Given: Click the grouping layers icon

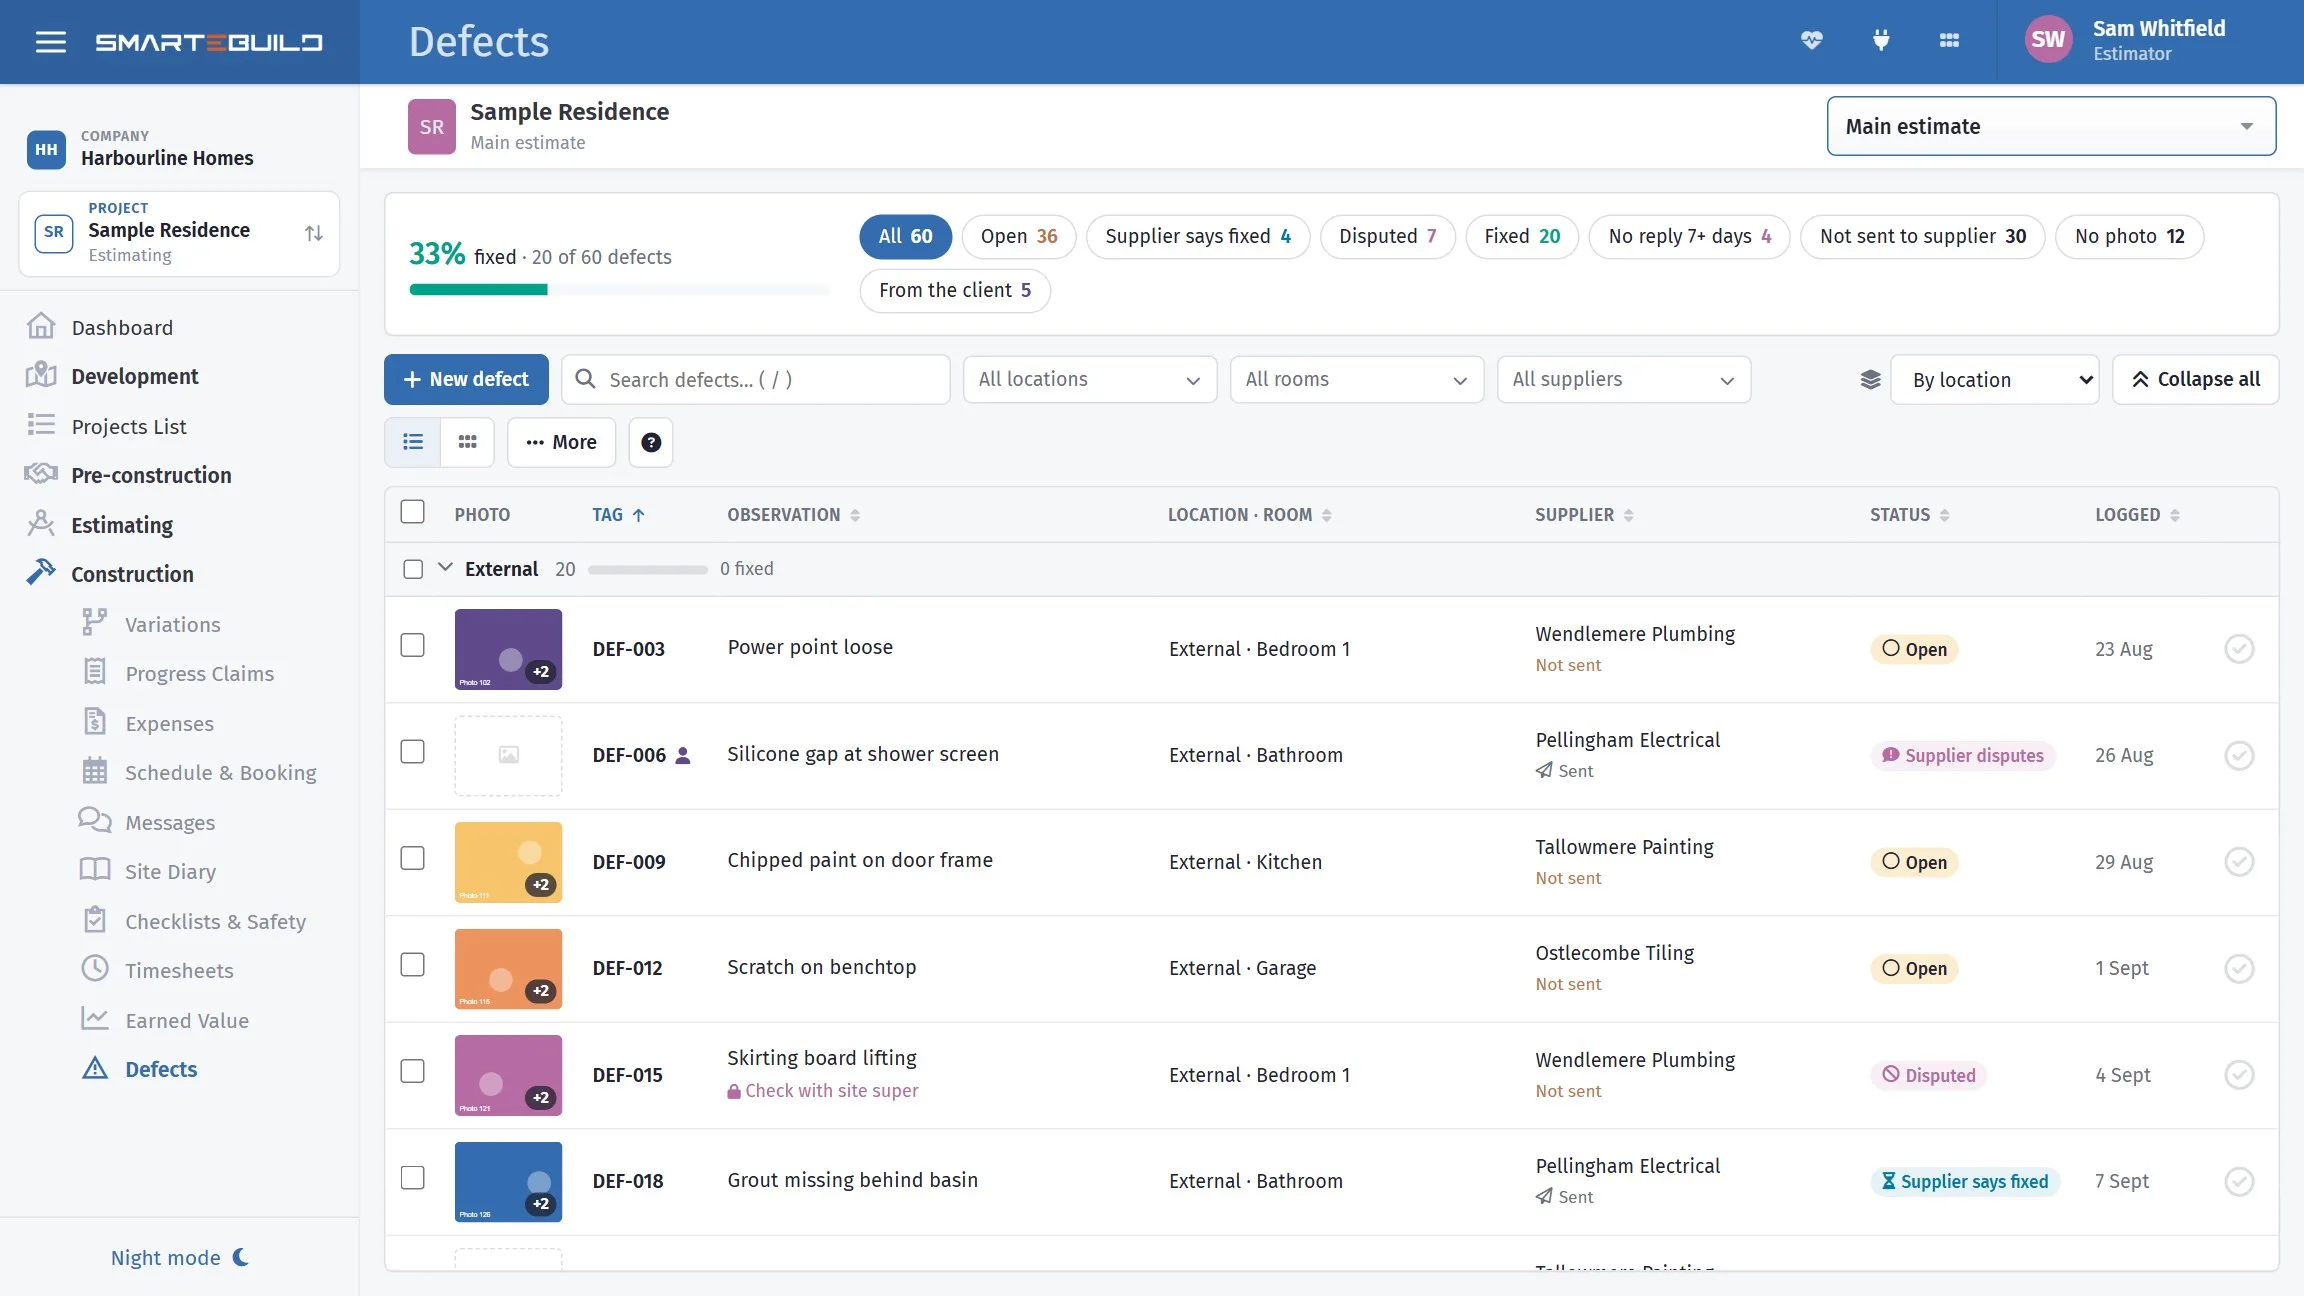Looking at the screenshot, I should pyautogui.click(x=1870, y=380).
